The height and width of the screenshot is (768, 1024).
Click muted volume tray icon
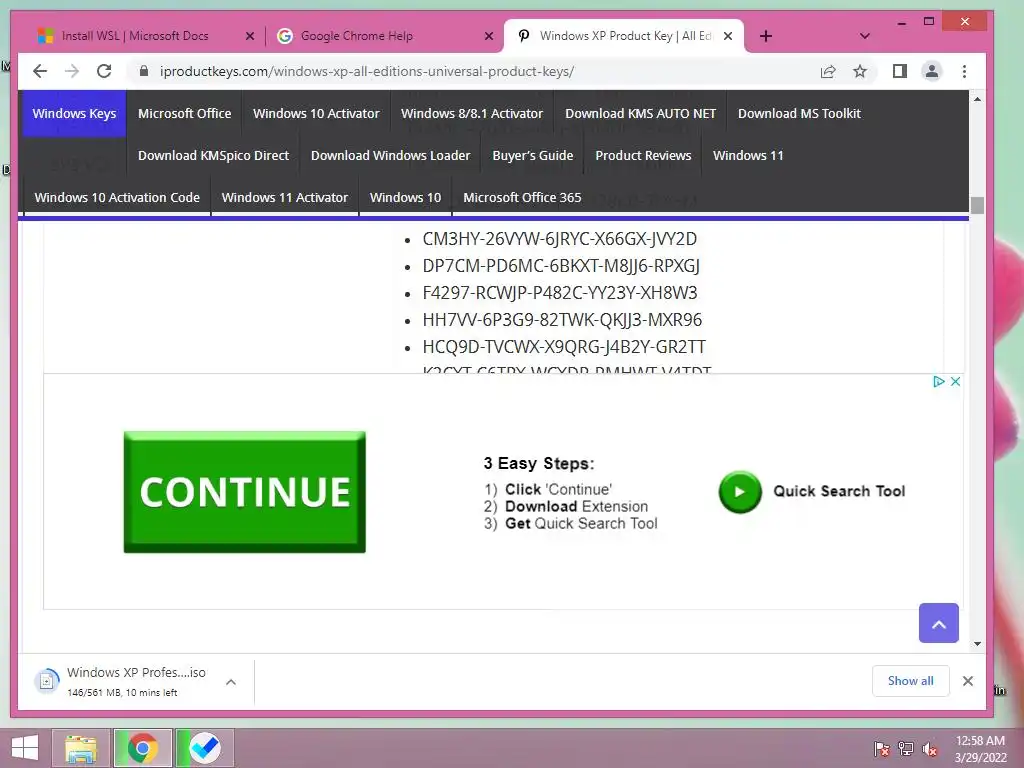coord(930,749)
